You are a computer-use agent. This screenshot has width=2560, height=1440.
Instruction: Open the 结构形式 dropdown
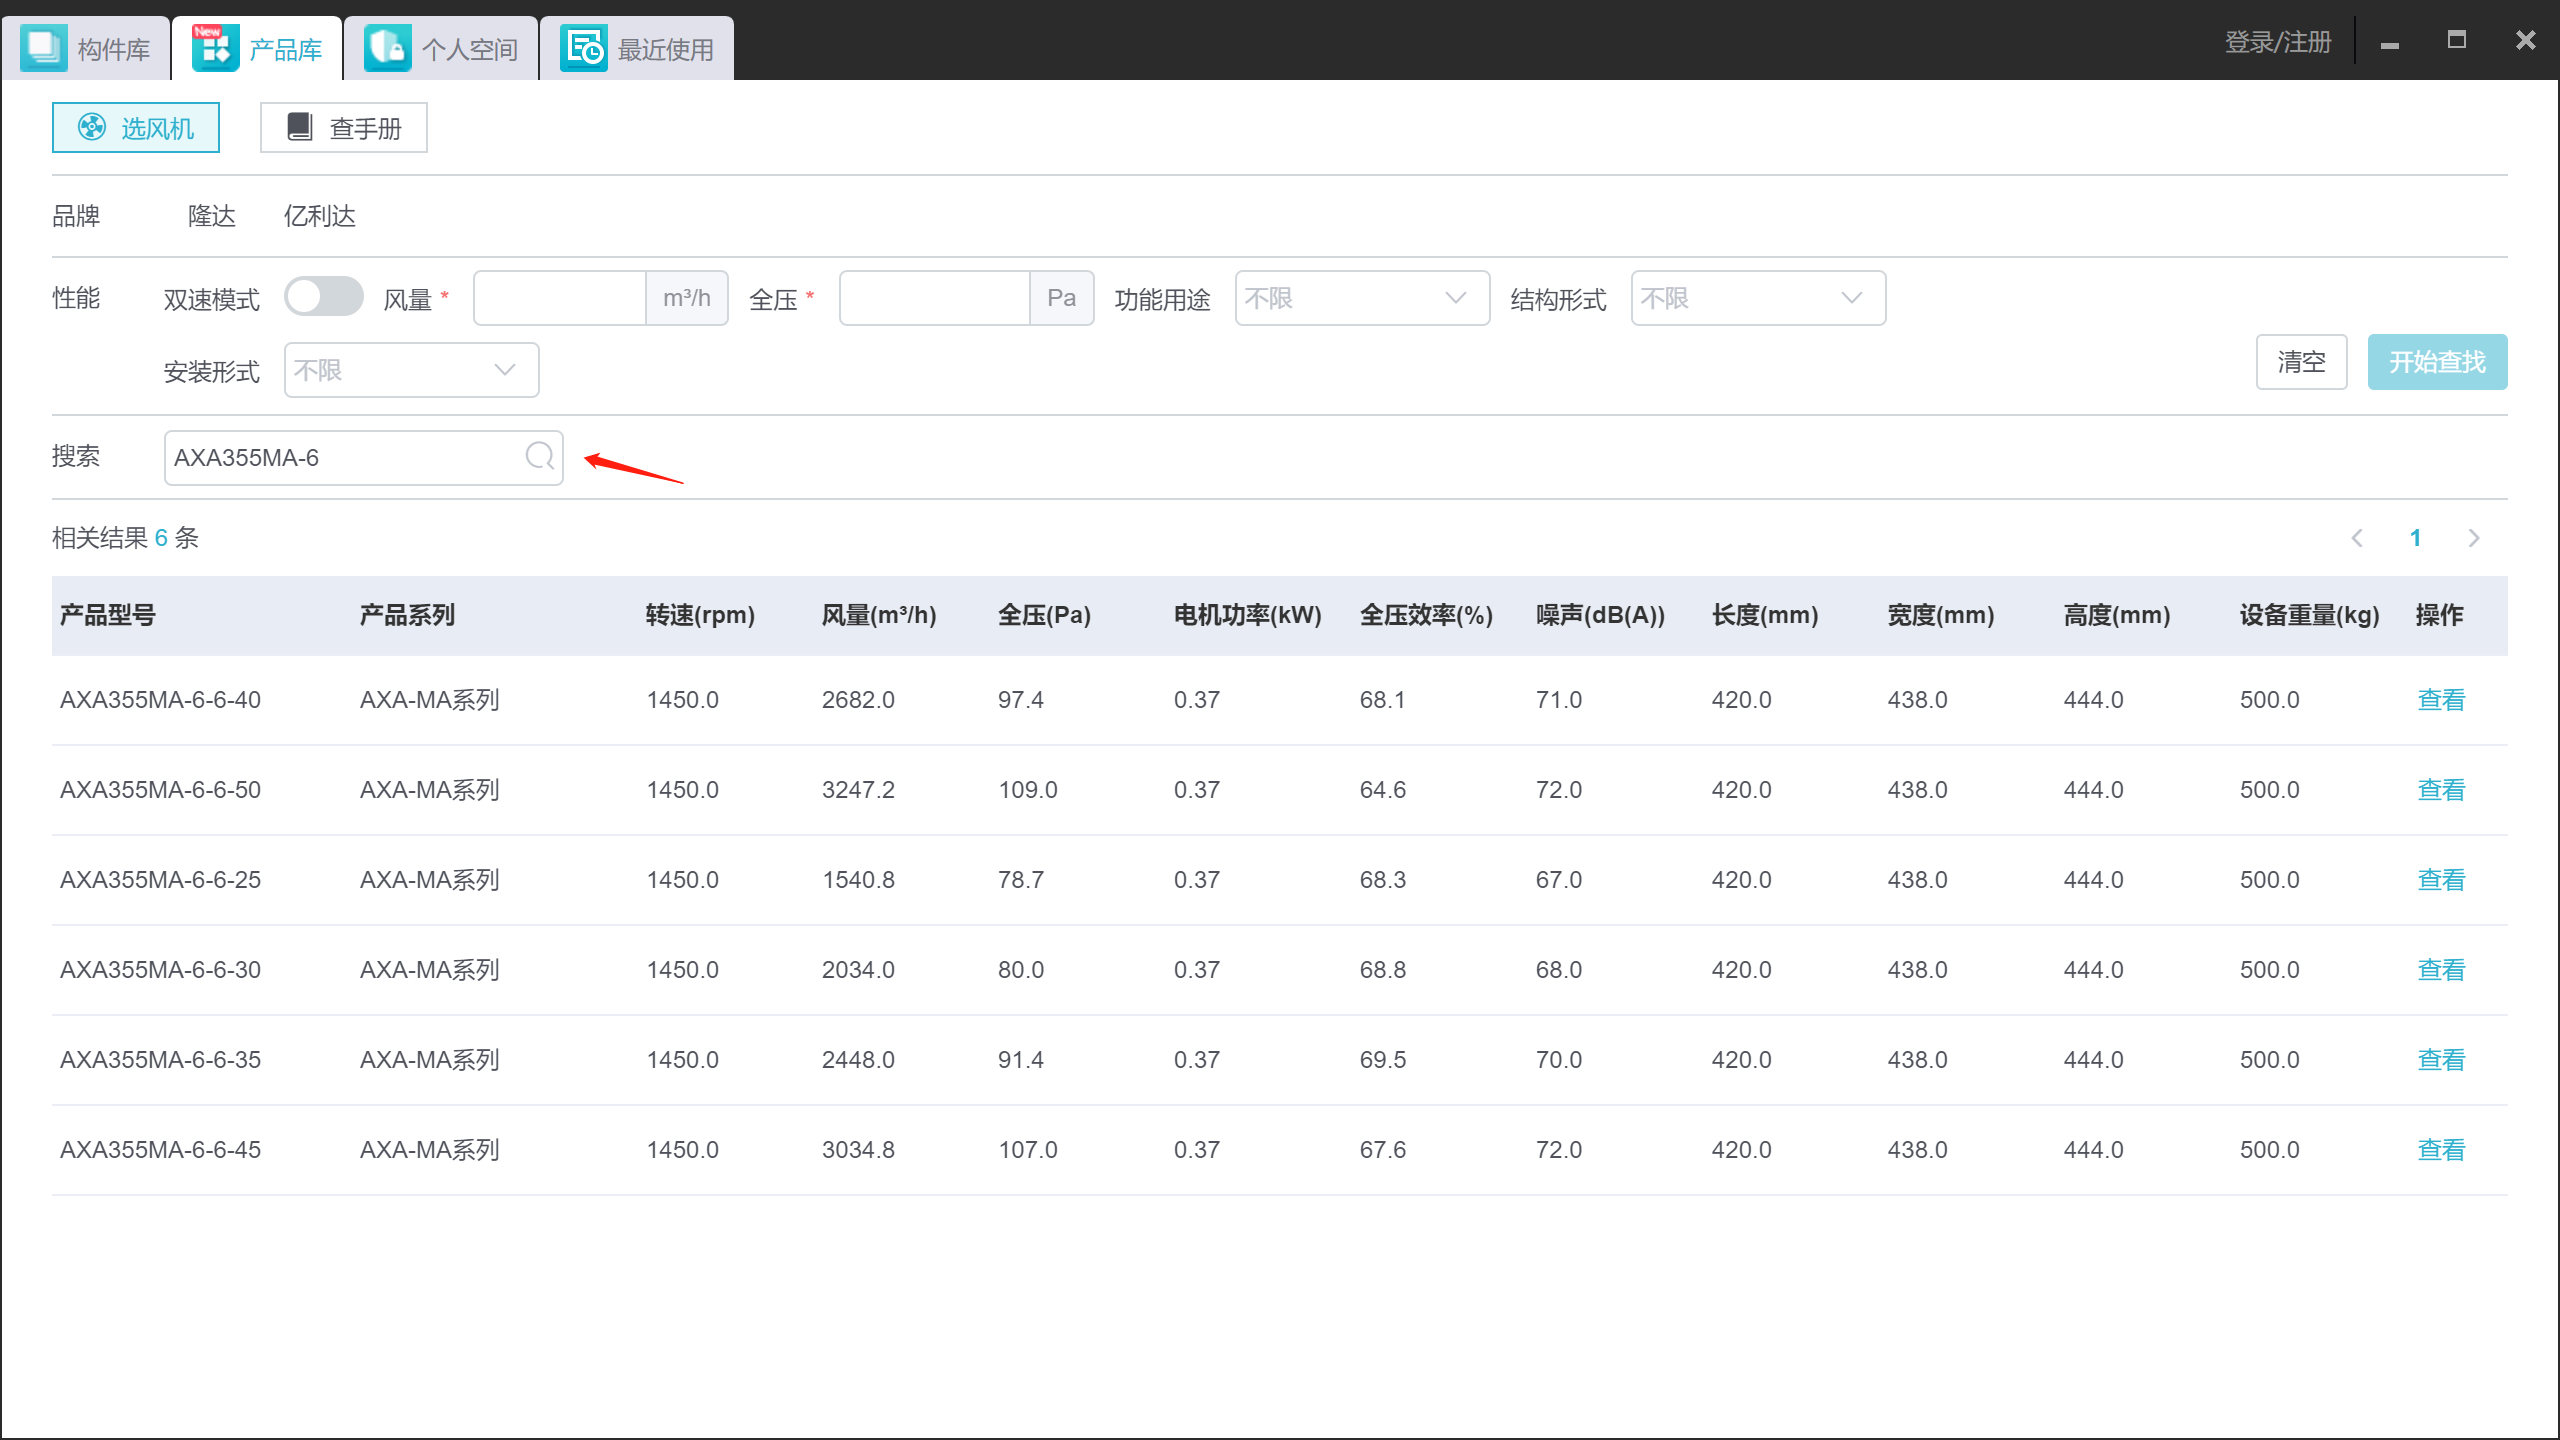[x=1758, y=298]
